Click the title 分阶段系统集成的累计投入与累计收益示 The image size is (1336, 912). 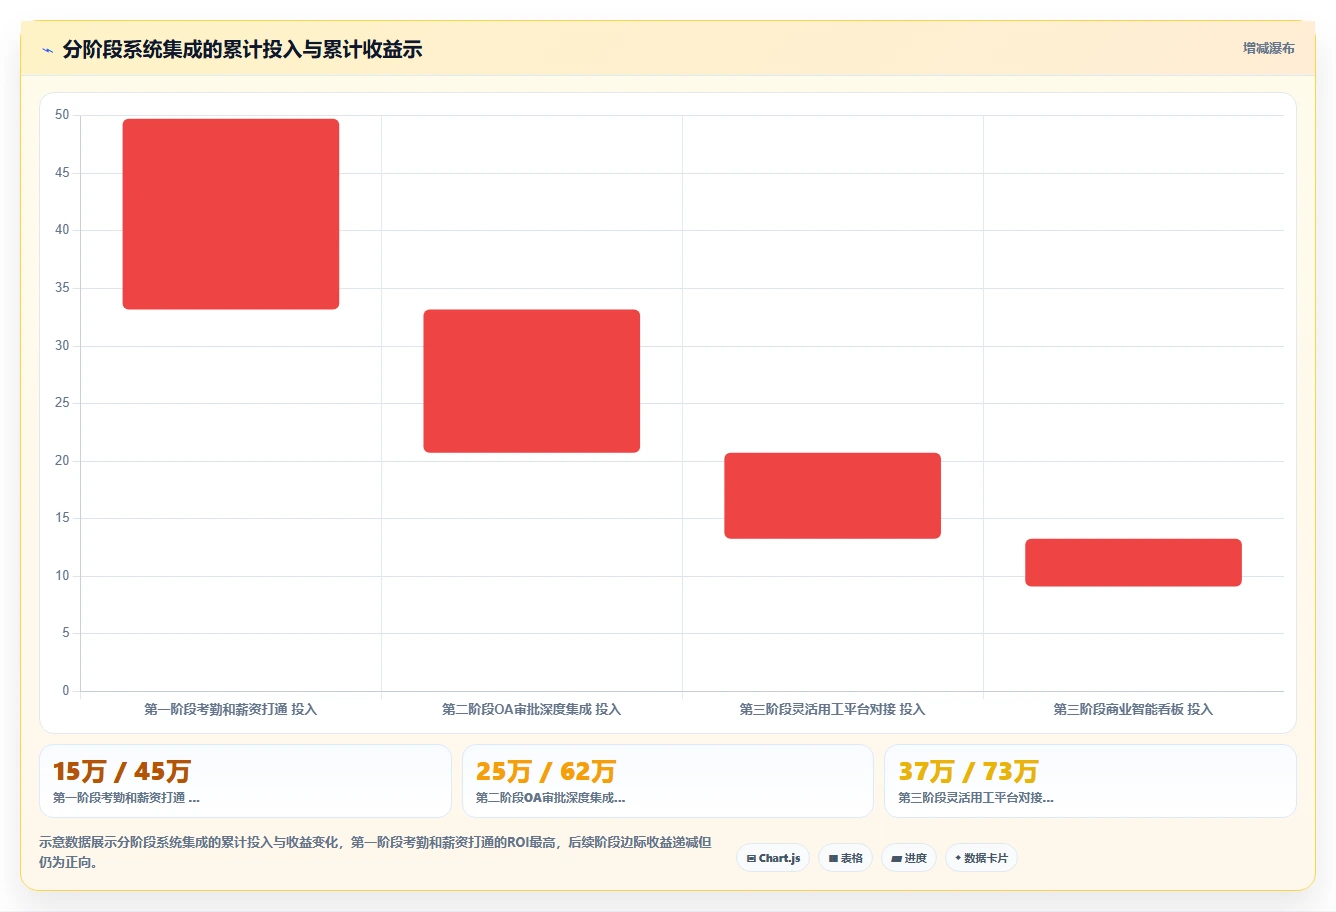(x=242, y=49)
